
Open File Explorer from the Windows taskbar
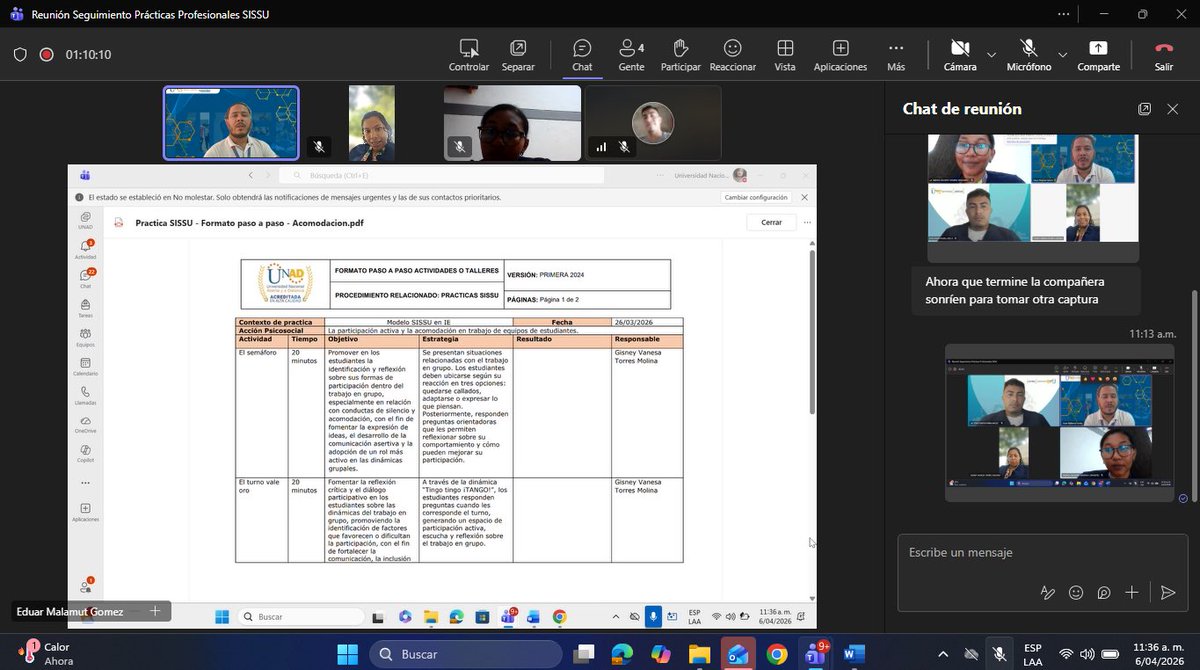[x=700, y=655]
